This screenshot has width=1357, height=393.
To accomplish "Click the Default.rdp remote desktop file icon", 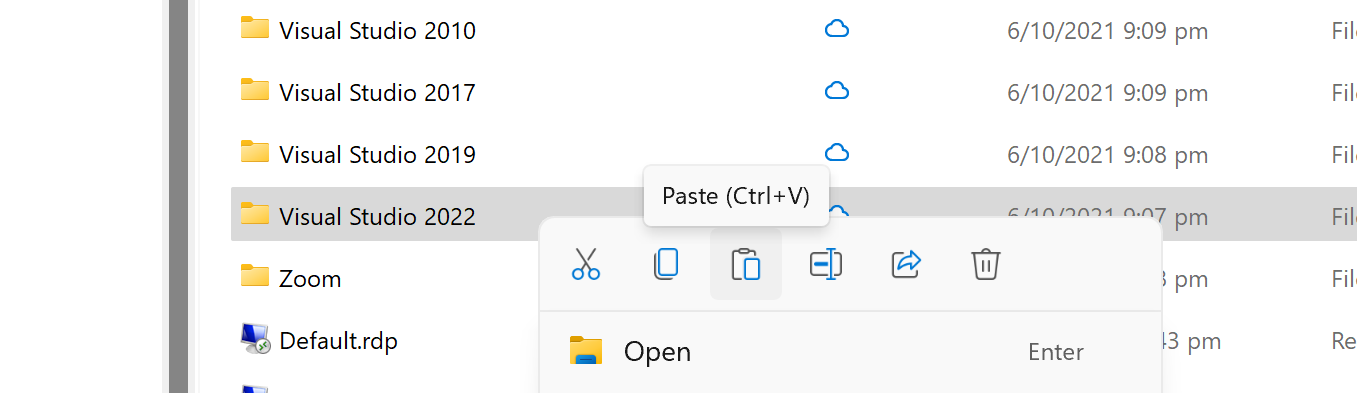I will click(x=256, y=339).
